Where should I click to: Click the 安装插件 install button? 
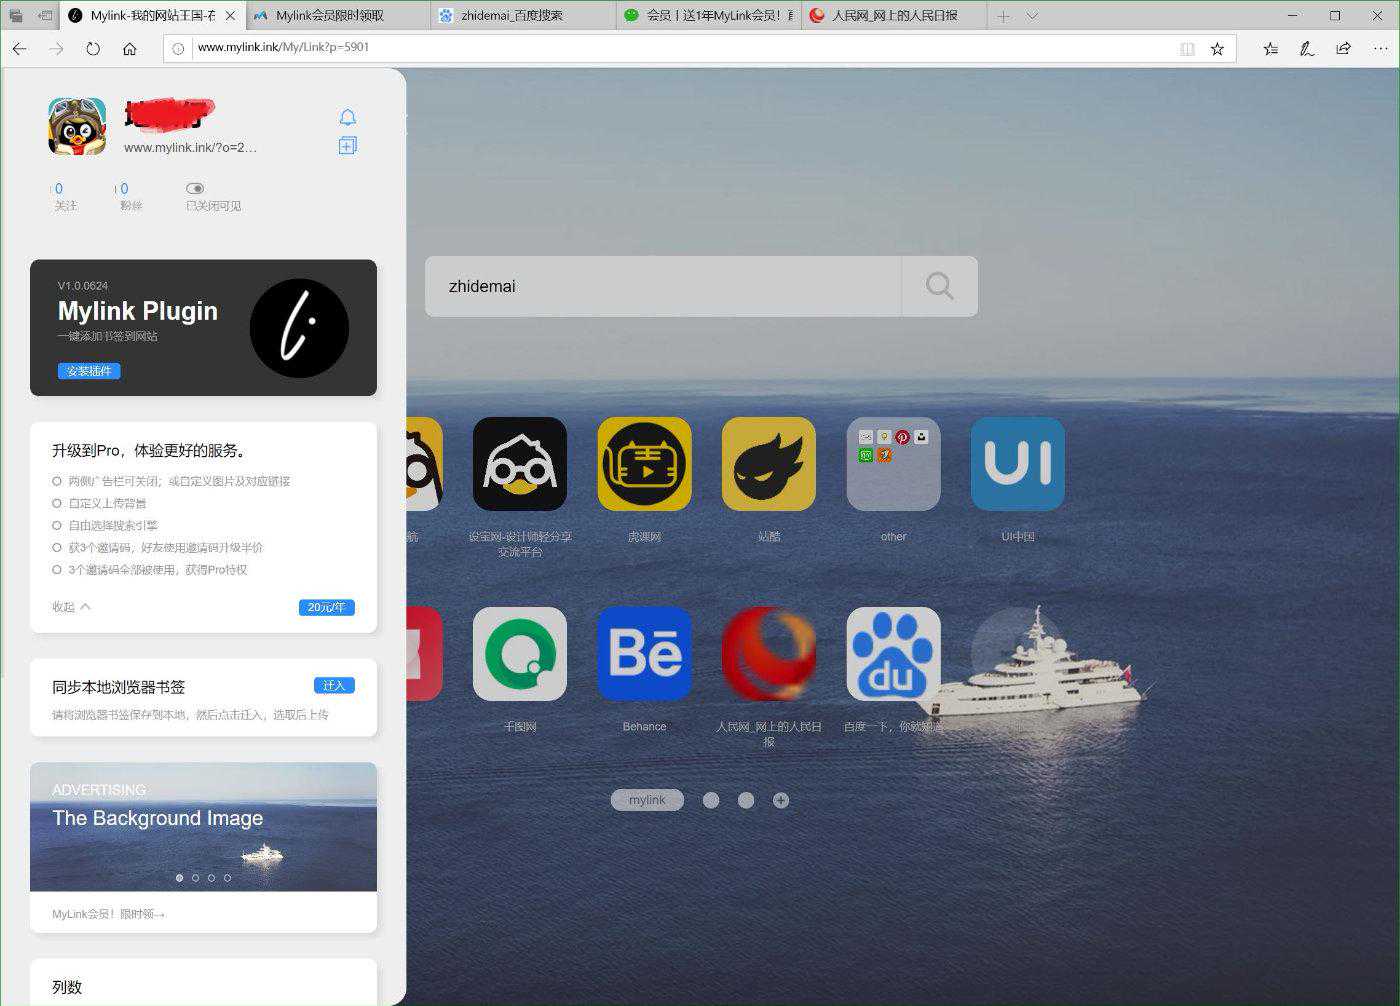pos(89,371)
